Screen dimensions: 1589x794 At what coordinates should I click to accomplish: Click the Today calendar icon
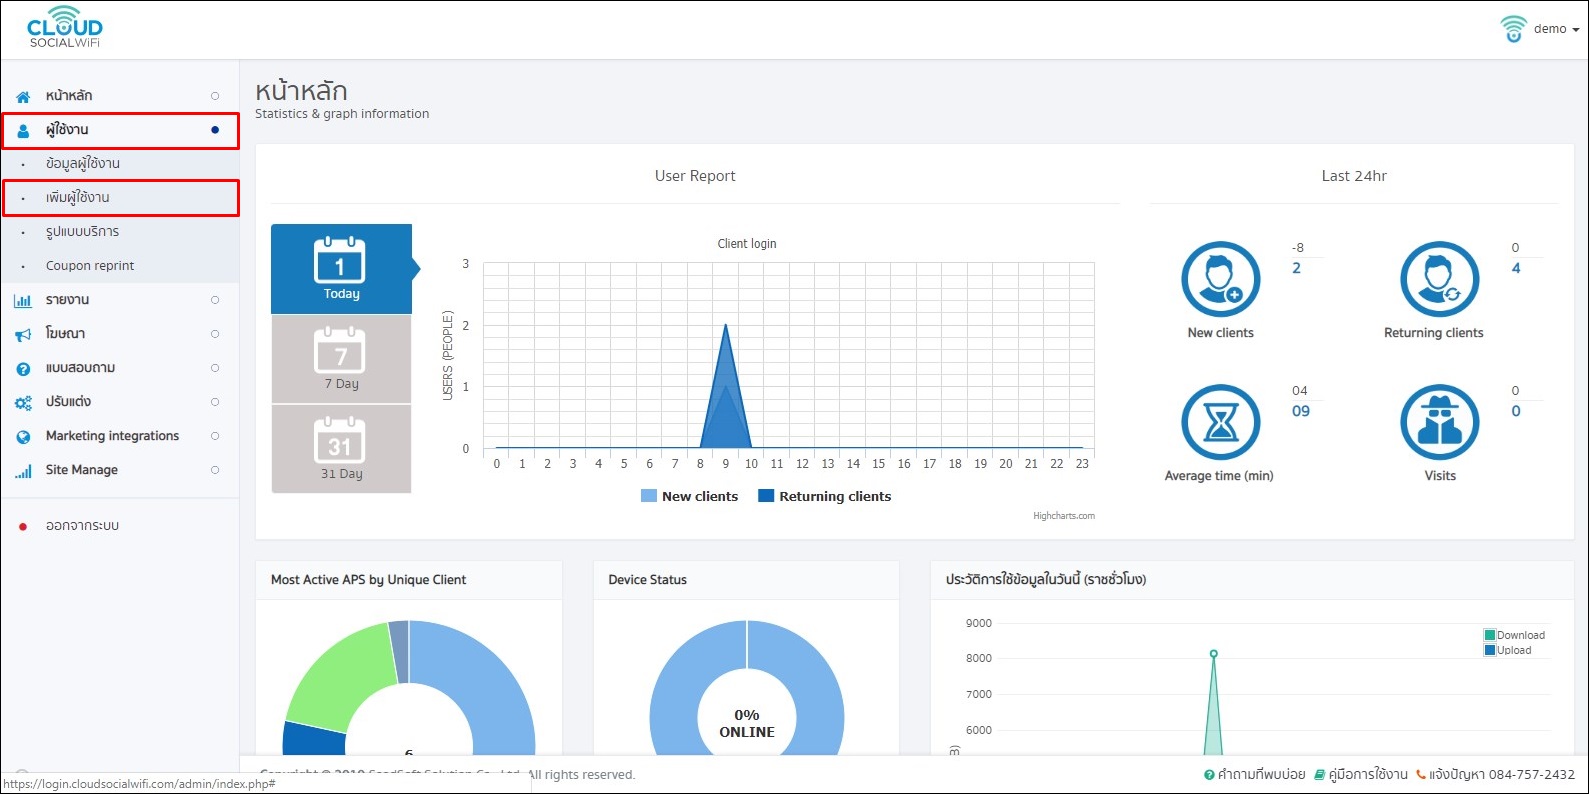click(x=341, y=260)
